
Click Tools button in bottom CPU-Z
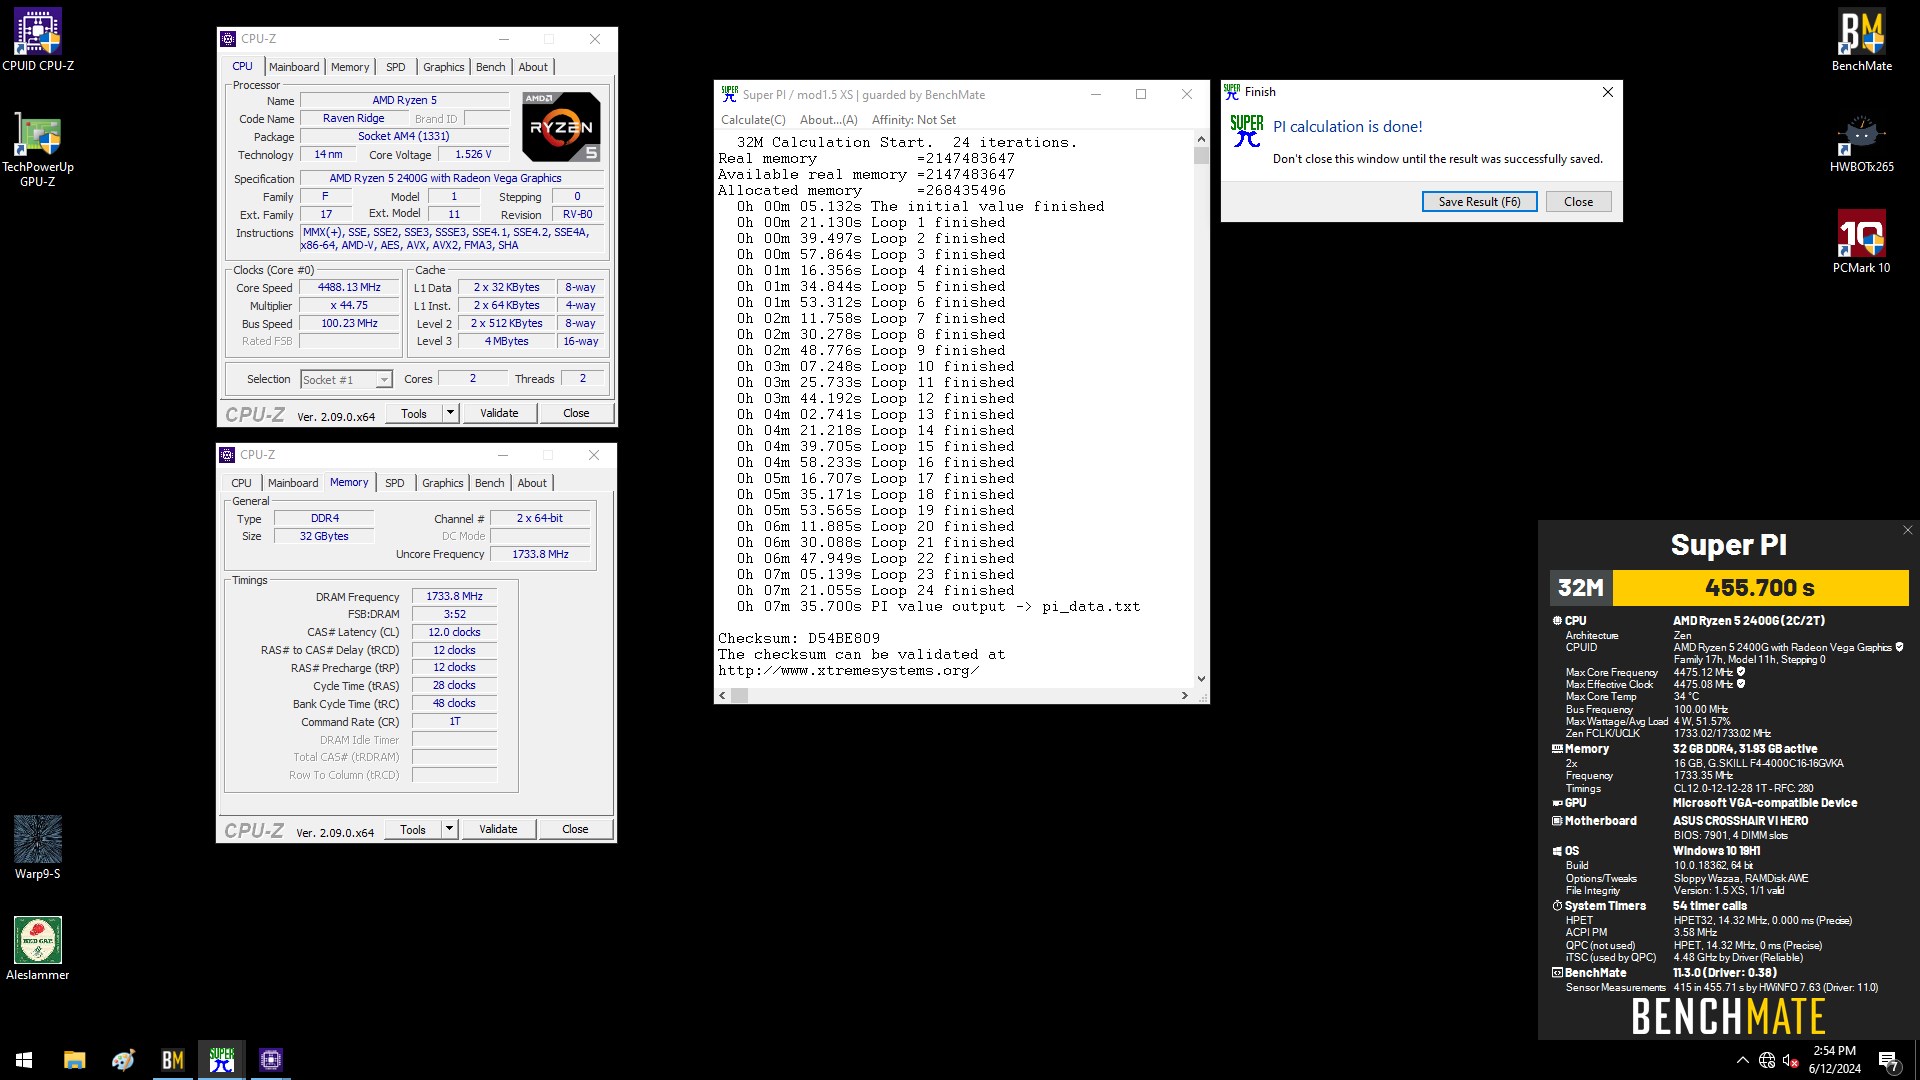(x=412, y=829)
